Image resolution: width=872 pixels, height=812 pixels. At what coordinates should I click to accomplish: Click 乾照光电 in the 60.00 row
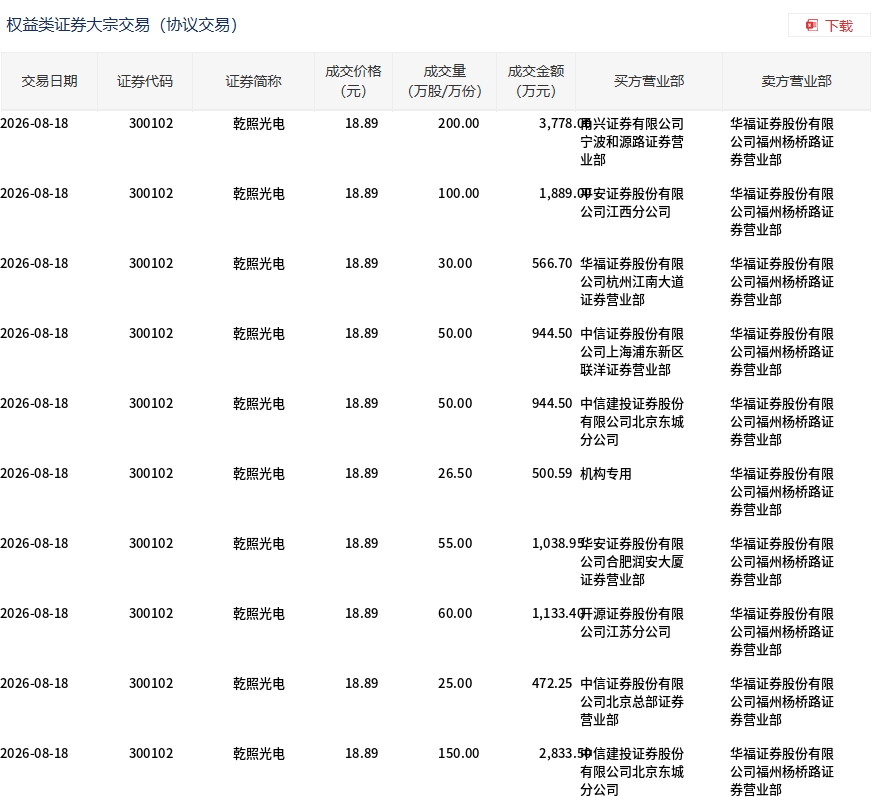(259, 614)
